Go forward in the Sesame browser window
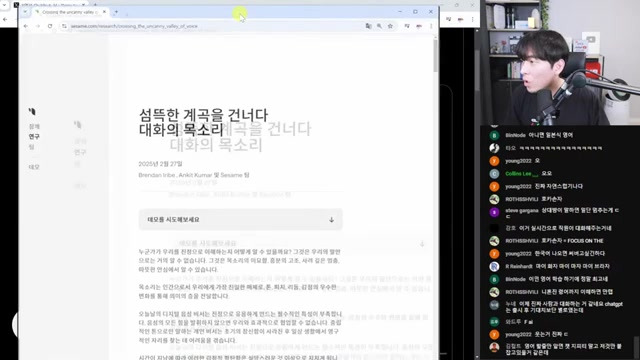Screen dimensions: 640x360 coord(38,26)
